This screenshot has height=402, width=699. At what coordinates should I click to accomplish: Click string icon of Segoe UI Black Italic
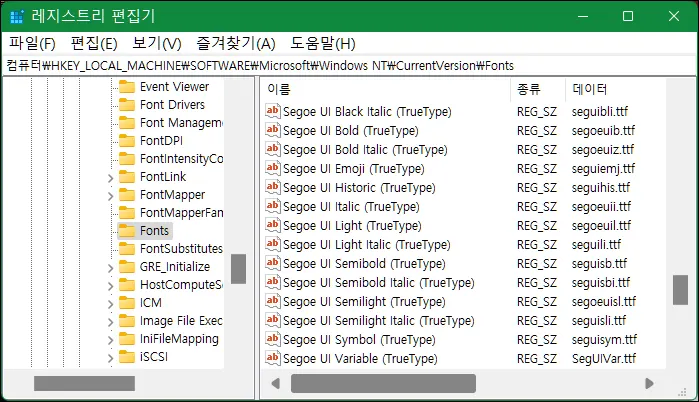click(x=272, y=111)
